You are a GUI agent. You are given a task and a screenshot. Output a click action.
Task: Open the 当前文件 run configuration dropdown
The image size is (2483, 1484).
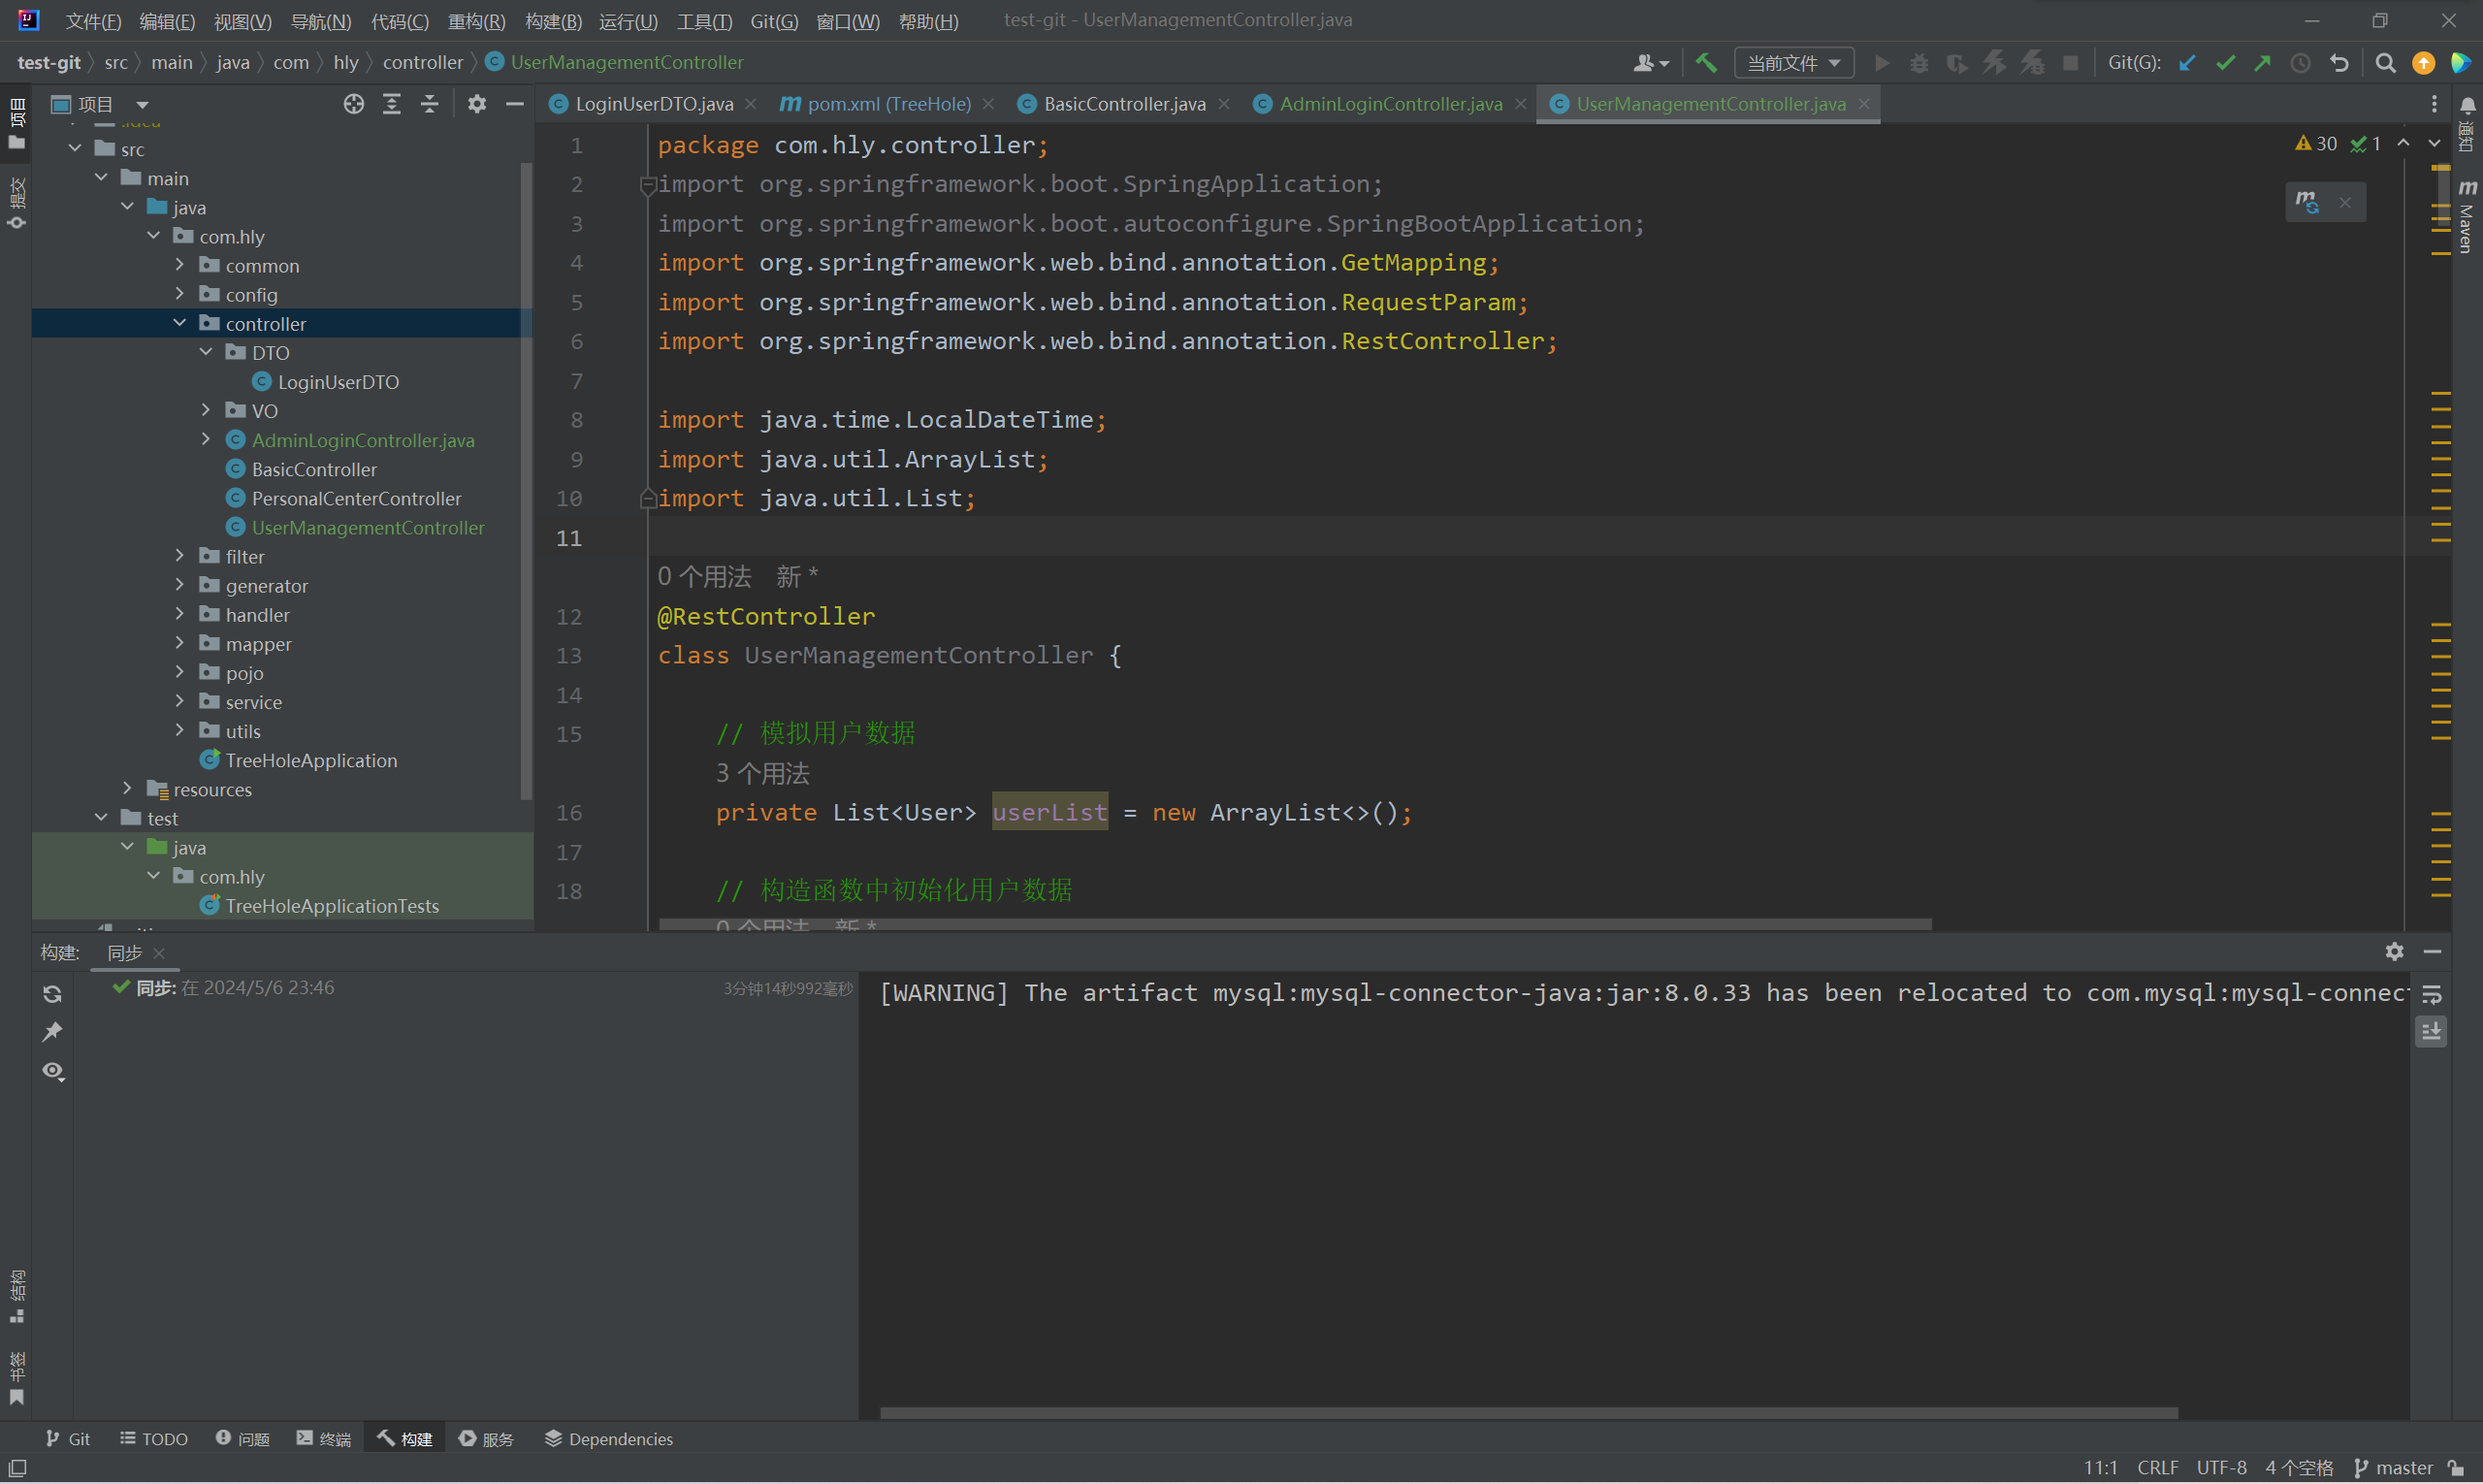[x=1793, y=63]
